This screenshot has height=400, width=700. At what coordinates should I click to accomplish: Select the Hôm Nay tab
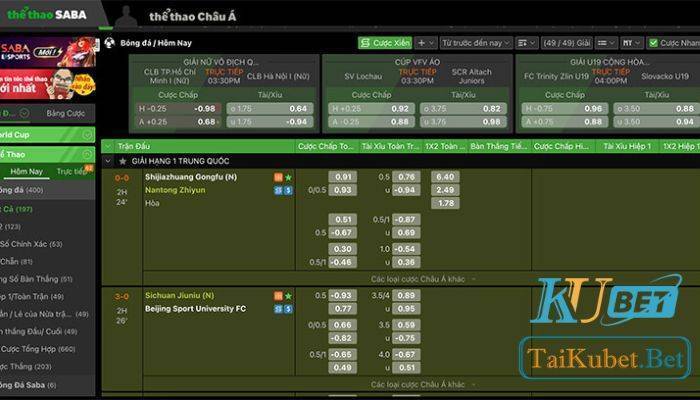tap(26, 171)
